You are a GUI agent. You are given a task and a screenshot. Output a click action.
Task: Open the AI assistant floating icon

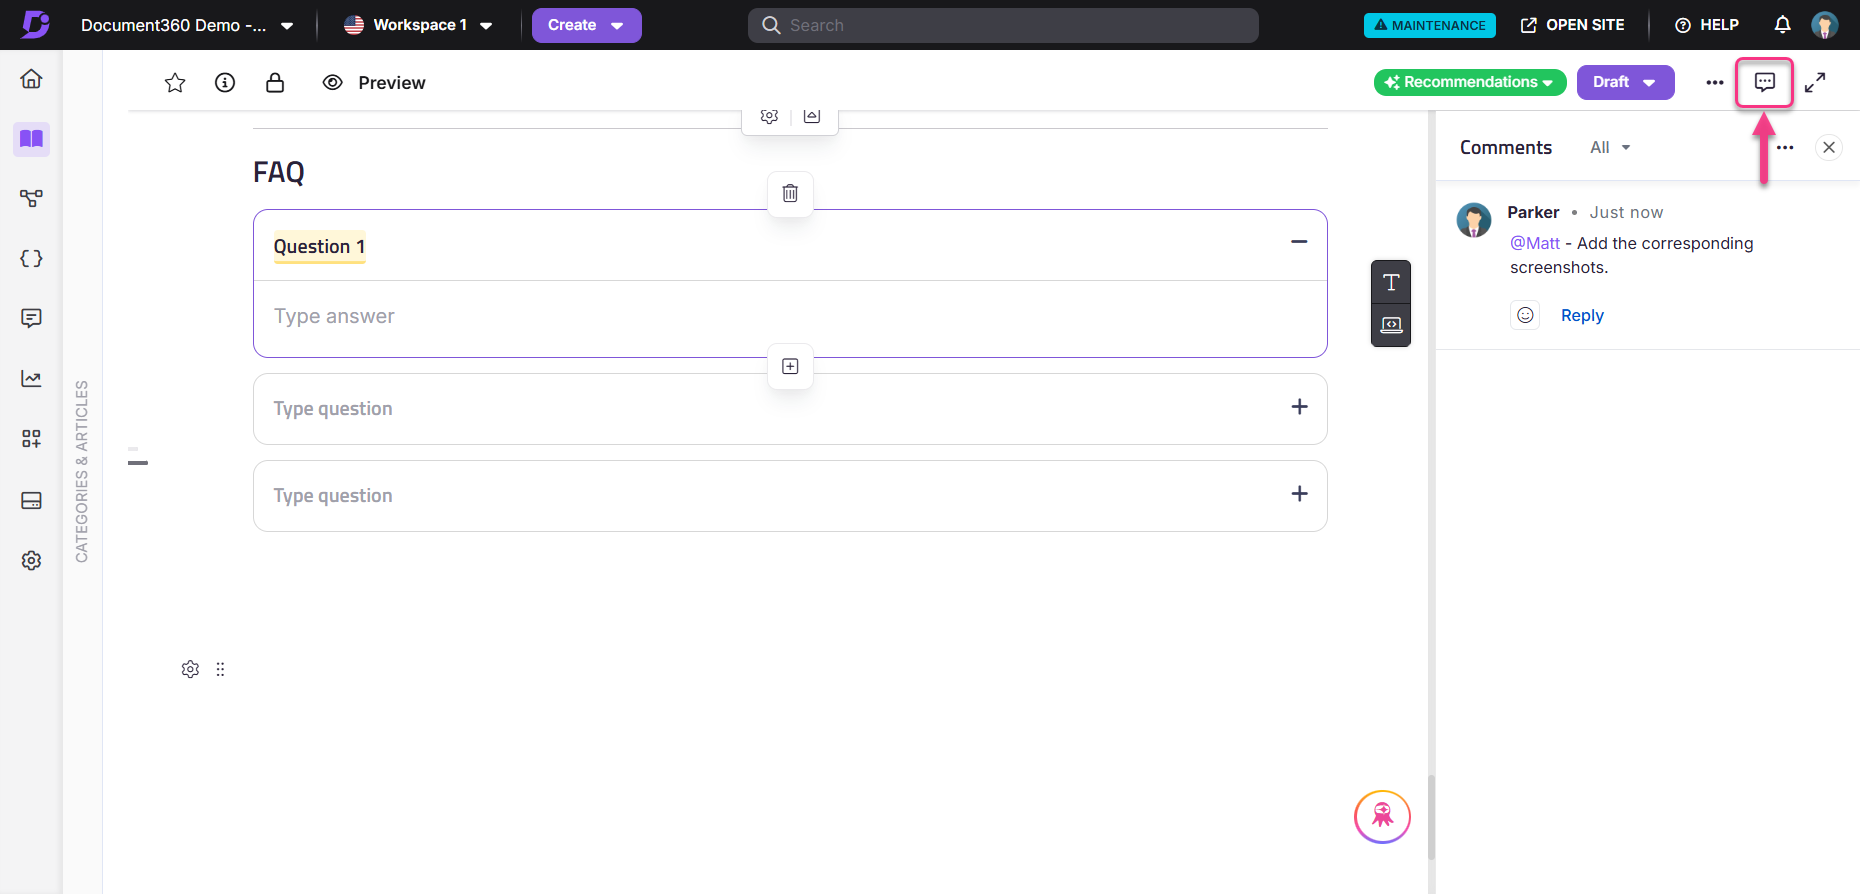pos(1382,817)
